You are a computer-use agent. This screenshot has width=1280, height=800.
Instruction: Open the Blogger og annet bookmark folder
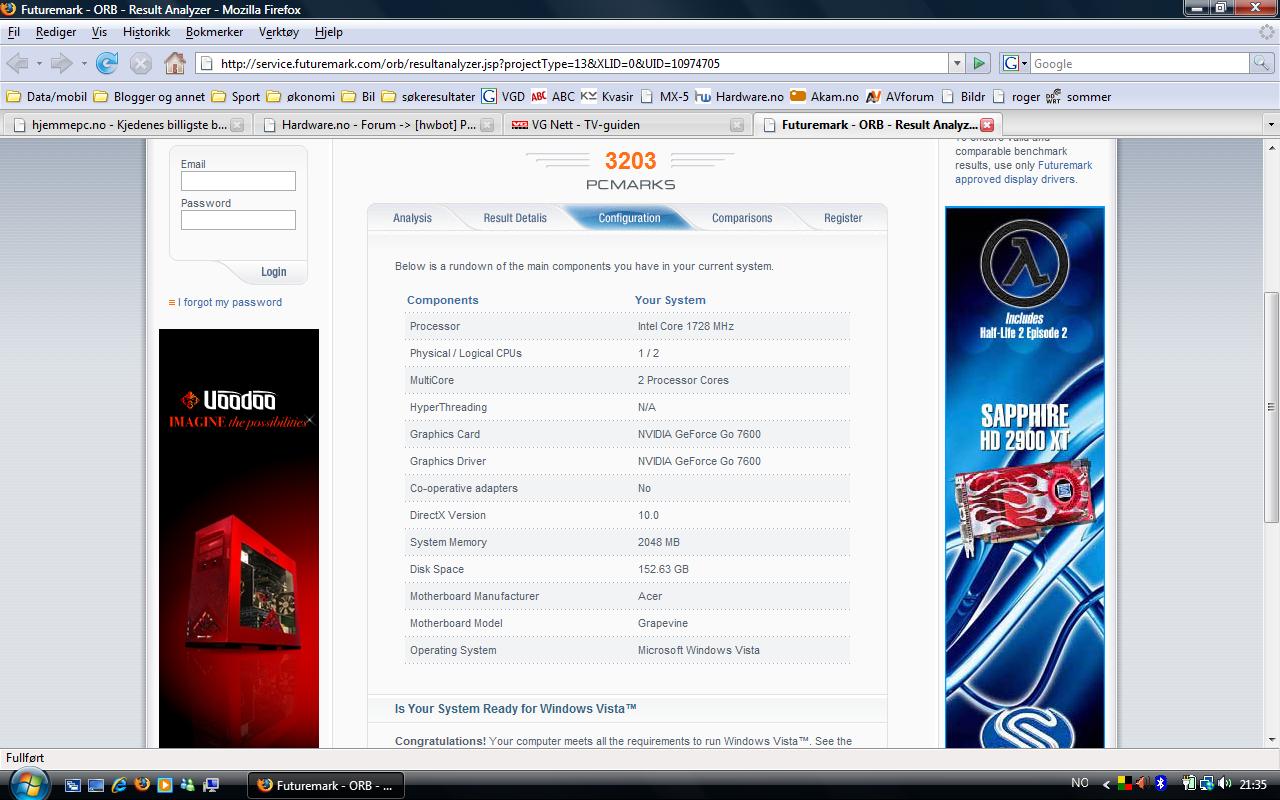[x=149, y=97]
